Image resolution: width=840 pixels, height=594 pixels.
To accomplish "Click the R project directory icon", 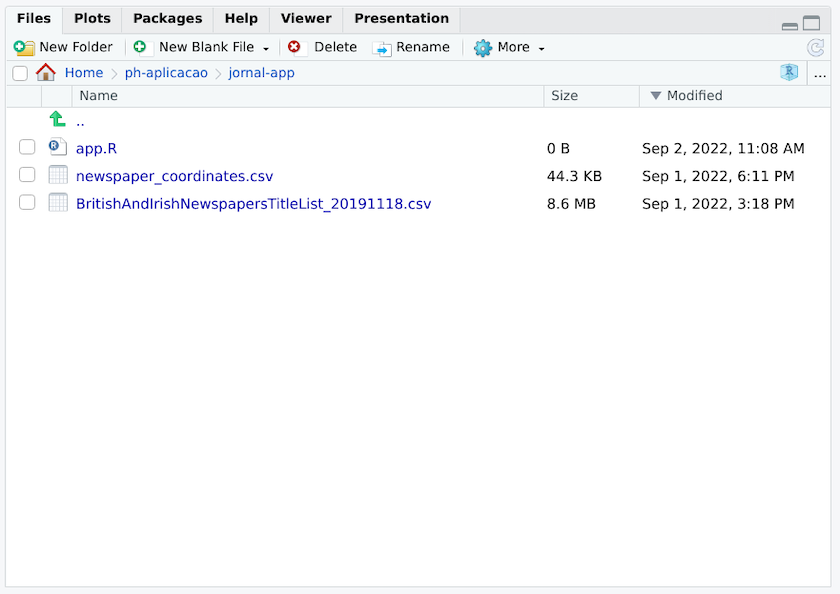I will point(789,73).
